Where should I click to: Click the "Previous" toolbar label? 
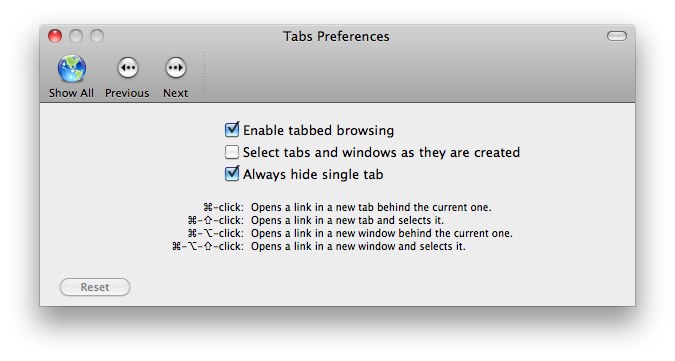[x=127, y=93]
